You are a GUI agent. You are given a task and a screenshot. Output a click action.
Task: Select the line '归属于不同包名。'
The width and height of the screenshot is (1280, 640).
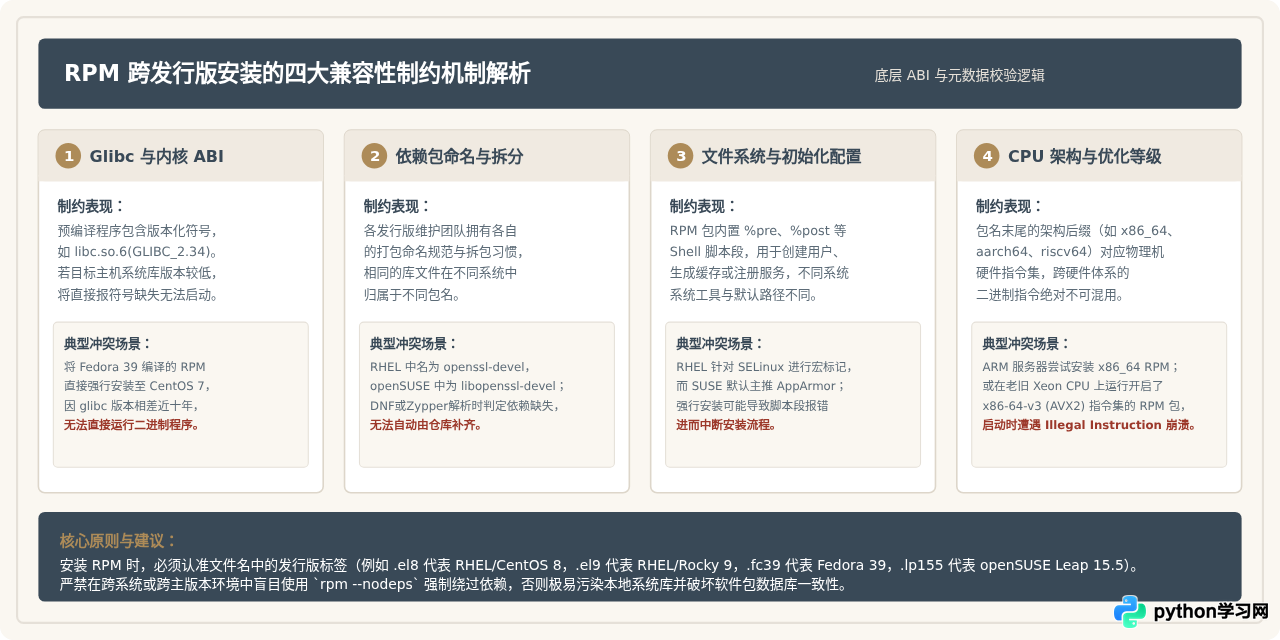click(x=411, y=294)
